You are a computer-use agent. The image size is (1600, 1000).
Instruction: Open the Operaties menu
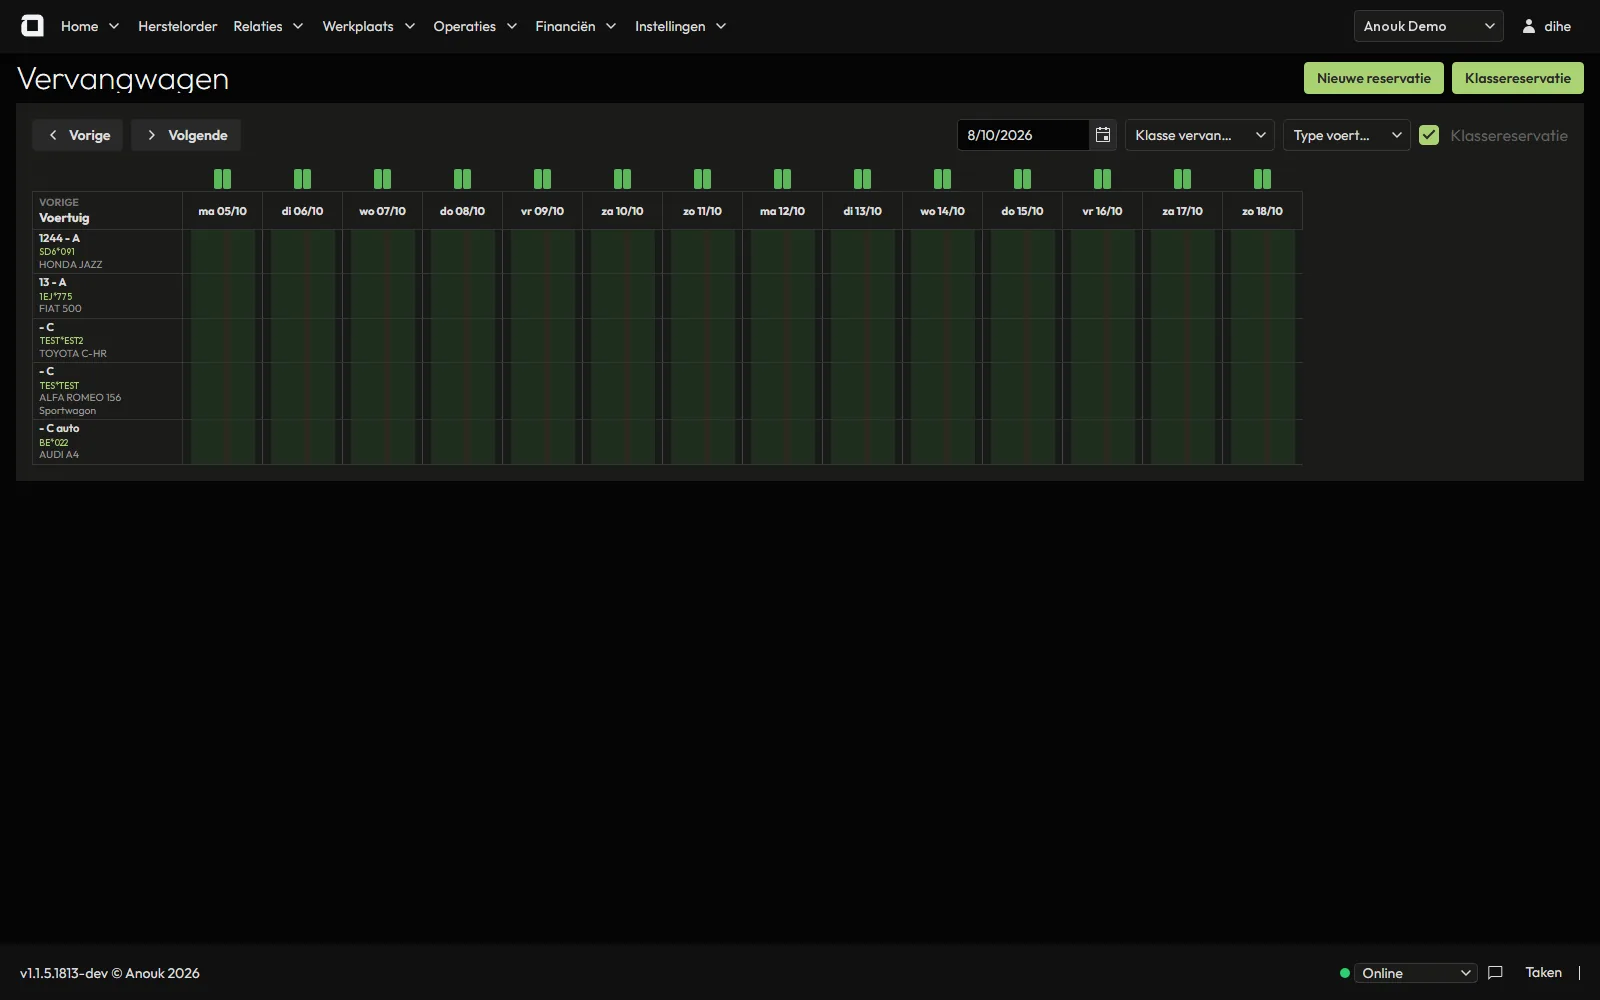coord(475,26)
